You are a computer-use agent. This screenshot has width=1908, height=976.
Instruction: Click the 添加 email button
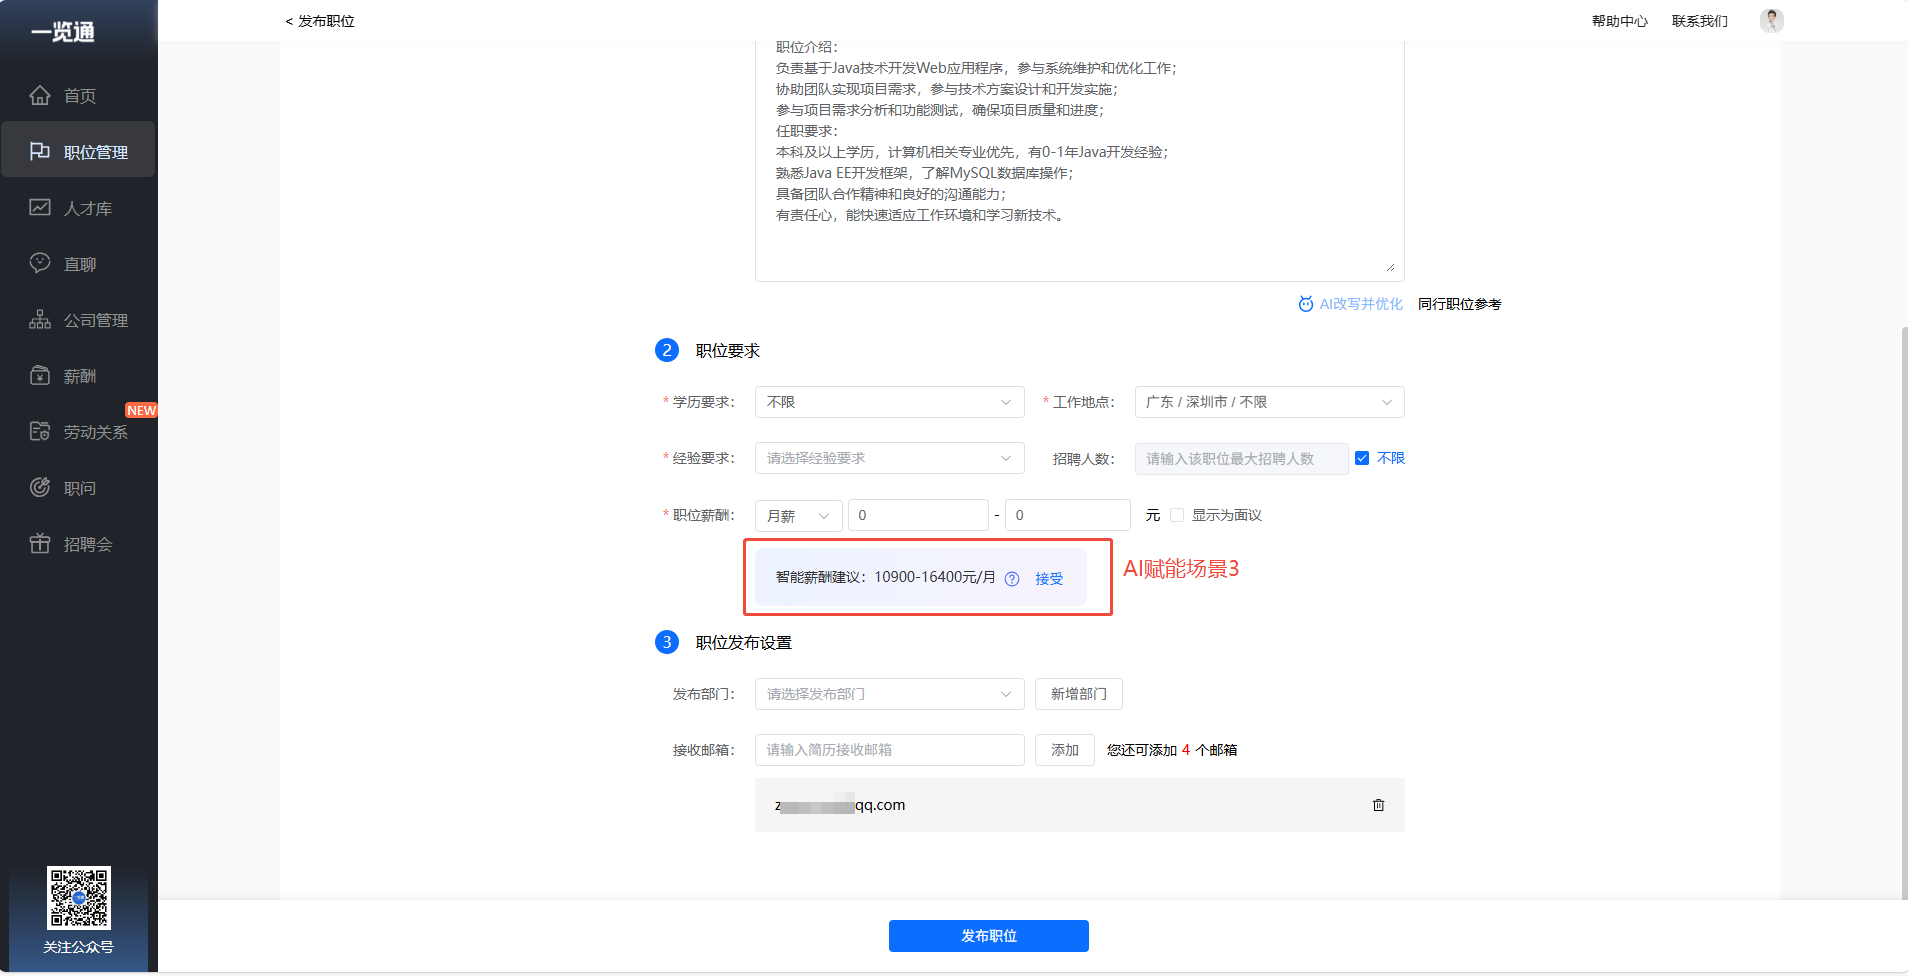[x=1065, y=750]
